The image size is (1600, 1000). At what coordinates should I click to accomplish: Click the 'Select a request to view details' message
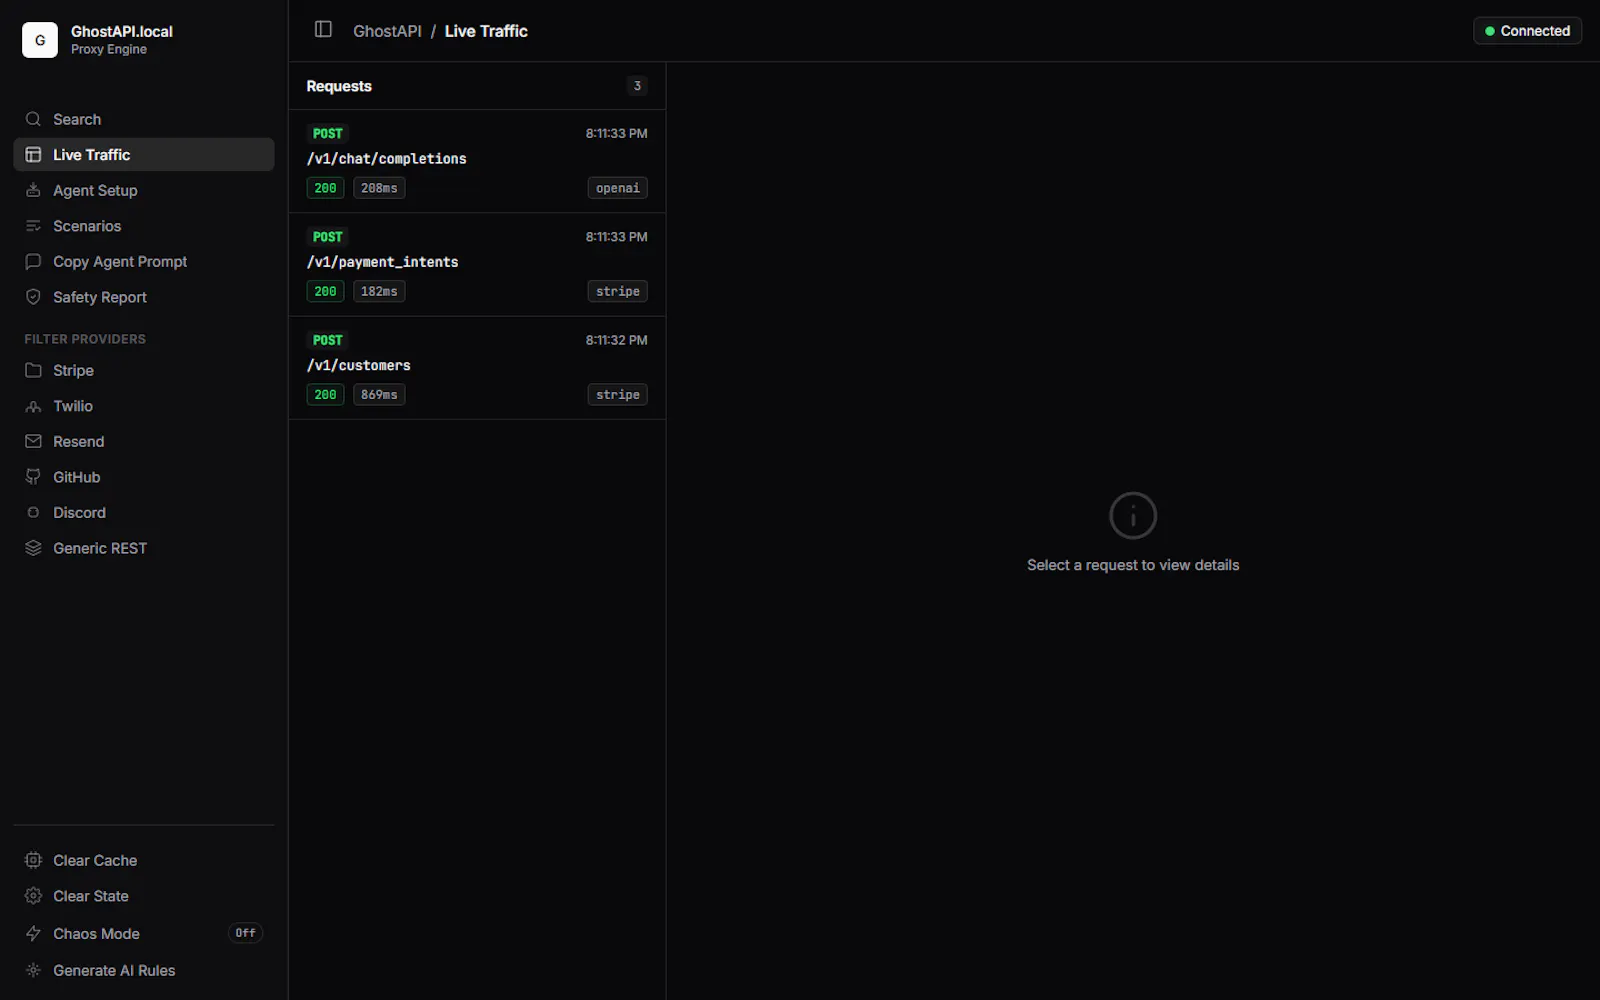pos(1133,565)
